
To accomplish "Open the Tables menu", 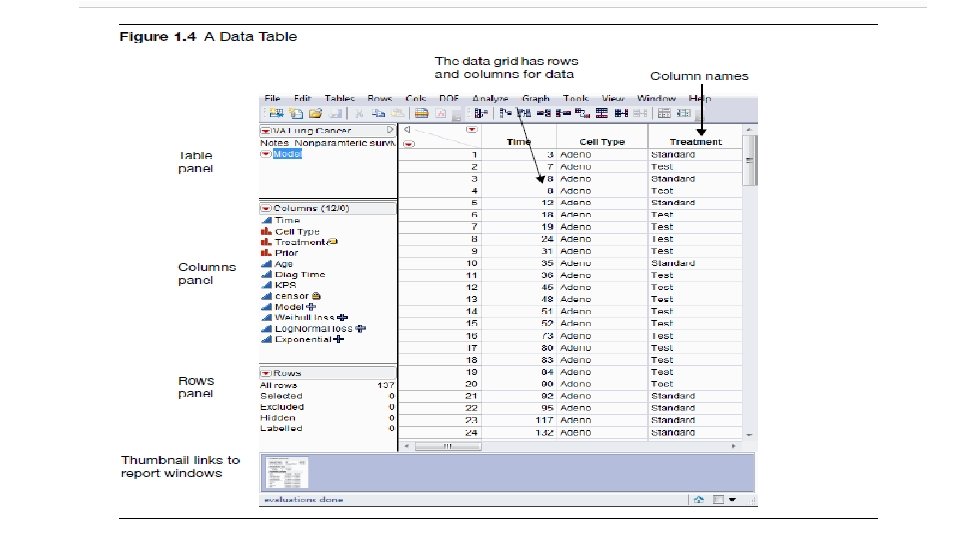I will pyautogui.click(x=340, y=99).
